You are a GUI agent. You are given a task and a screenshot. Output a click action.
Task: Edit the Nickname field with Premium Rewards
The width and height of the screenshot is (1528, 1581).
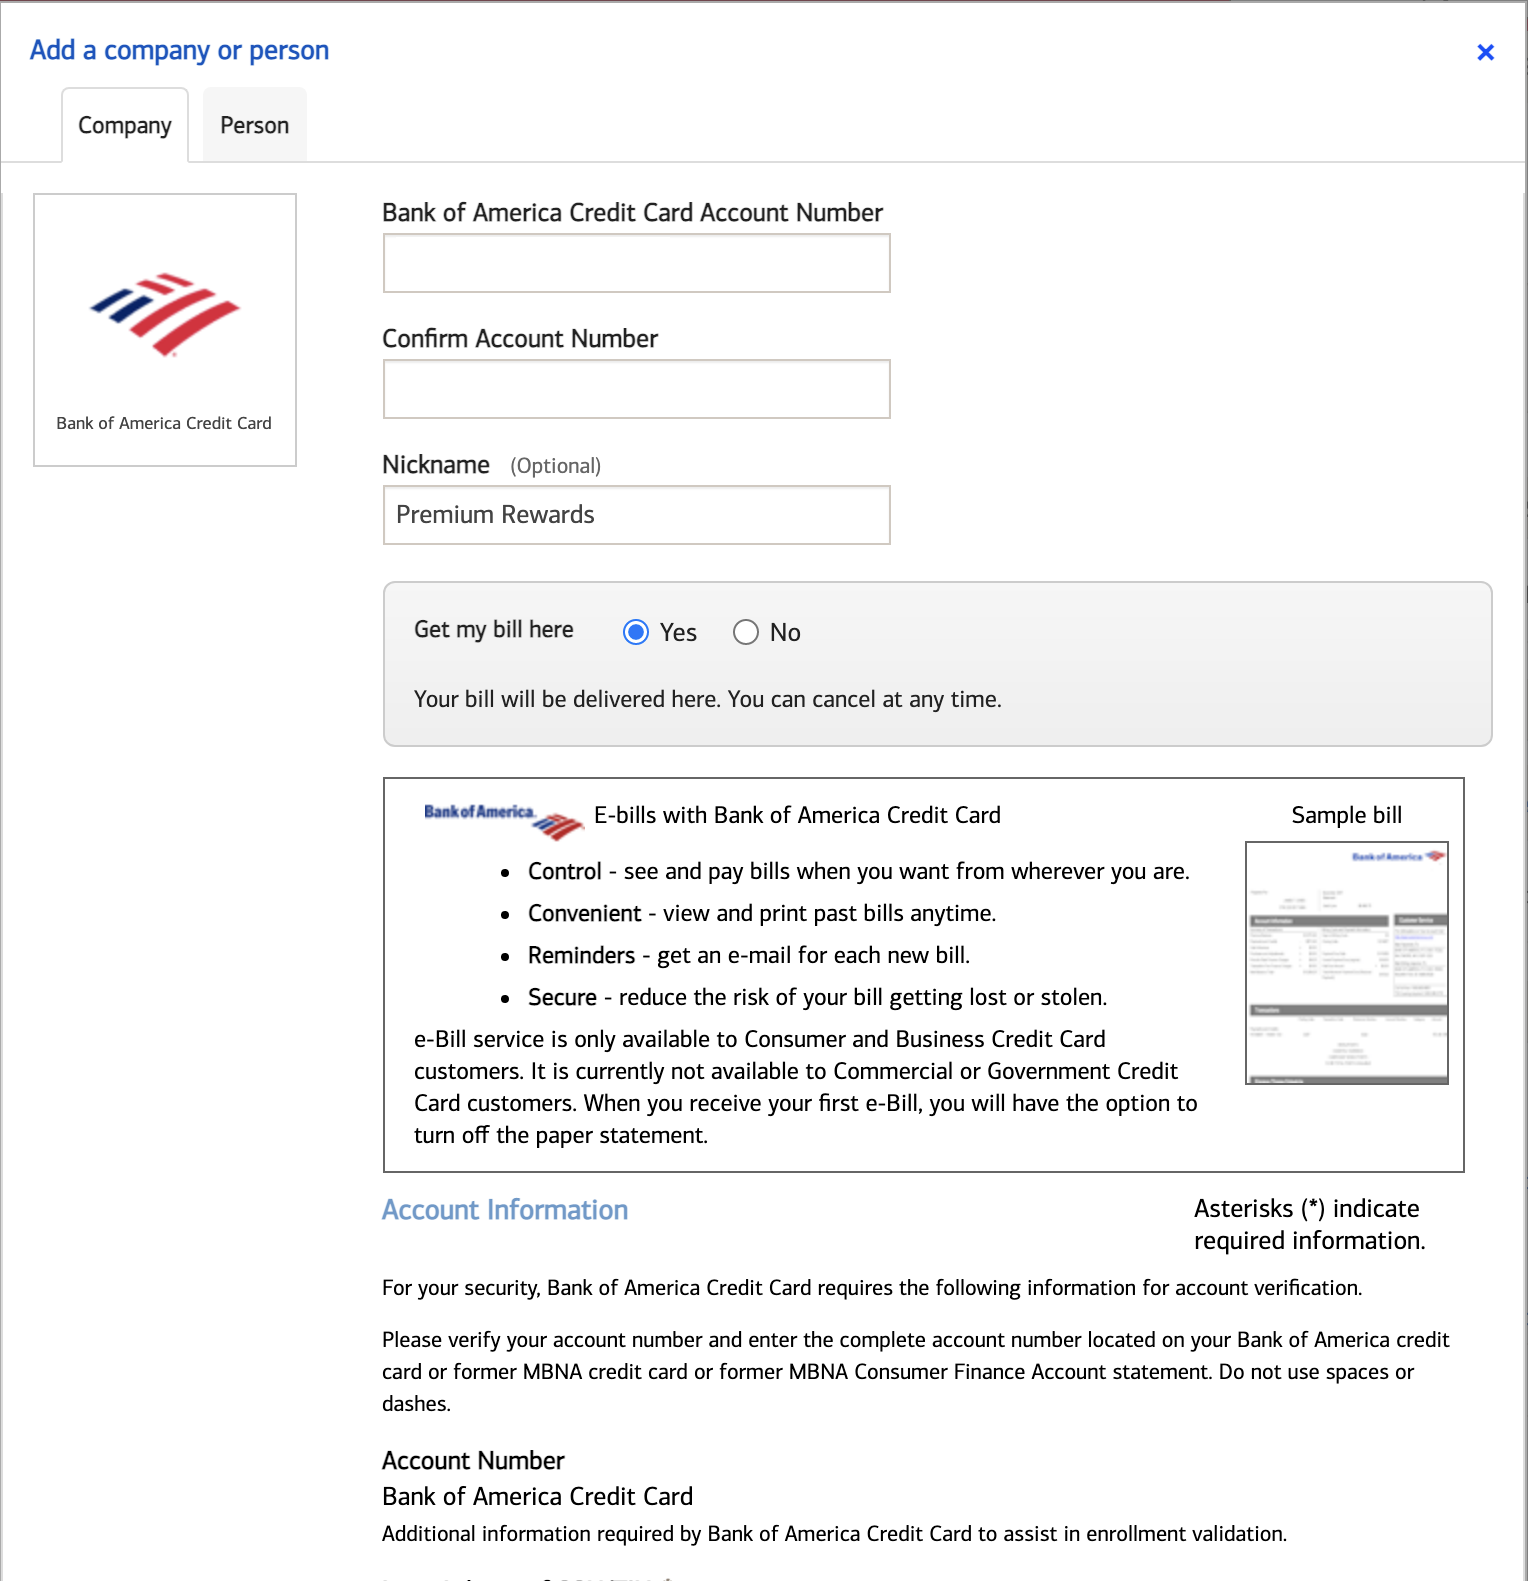coord(636,515)
